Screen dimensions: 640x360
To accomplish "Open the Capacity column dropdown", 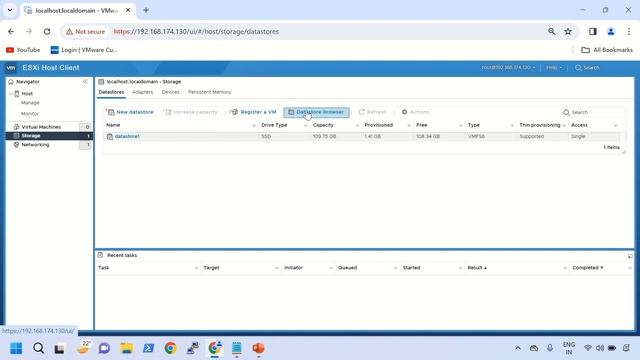I will [357, 125].
